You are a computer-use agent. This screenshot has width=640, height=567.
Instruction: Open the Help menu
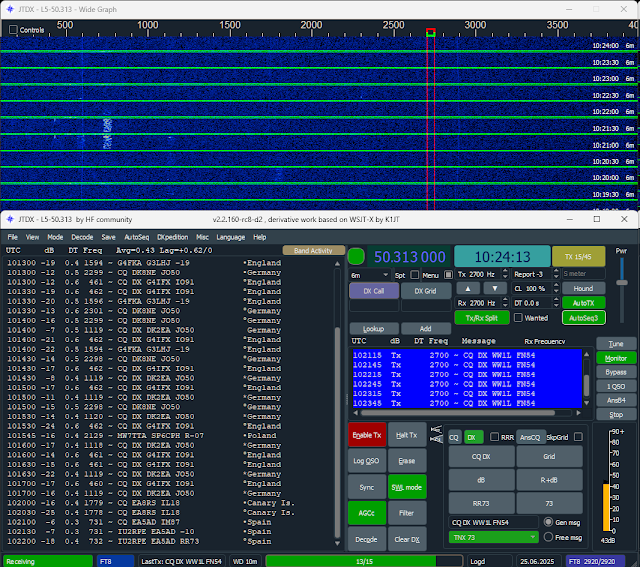tap(260, 237)
